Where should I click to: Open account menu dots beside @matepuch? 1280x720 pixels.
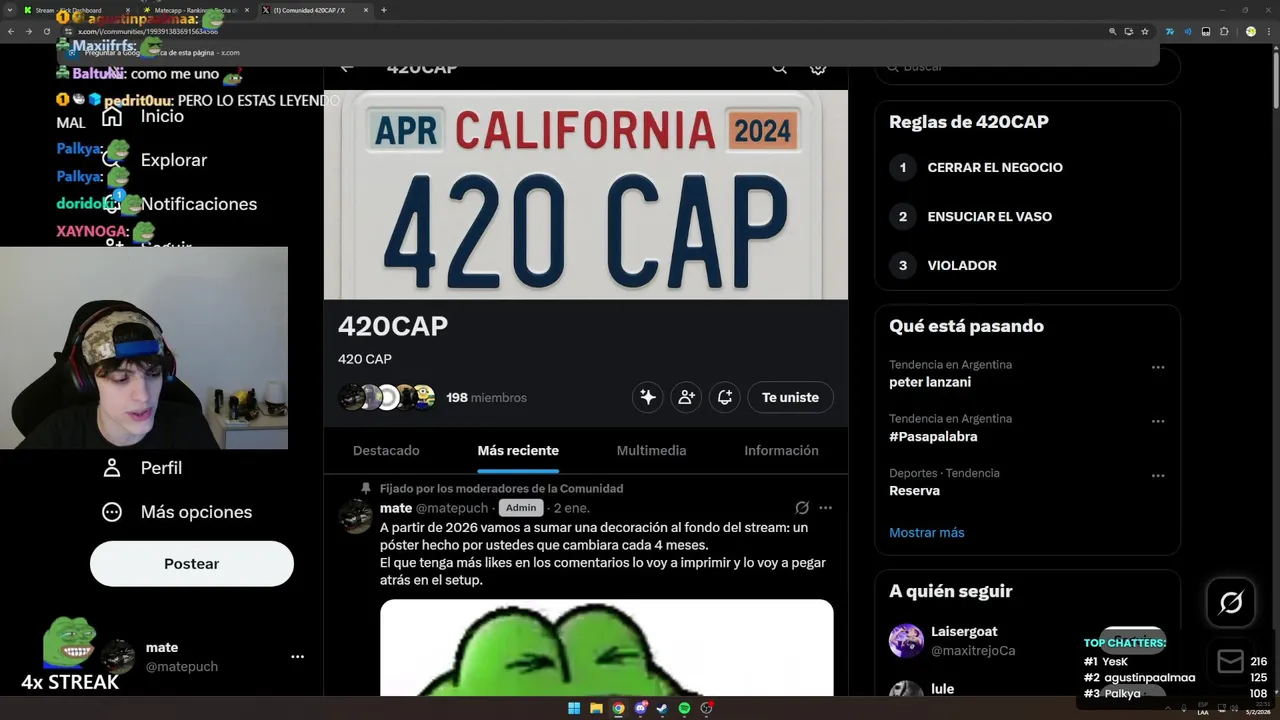click(x=297, y=657)
